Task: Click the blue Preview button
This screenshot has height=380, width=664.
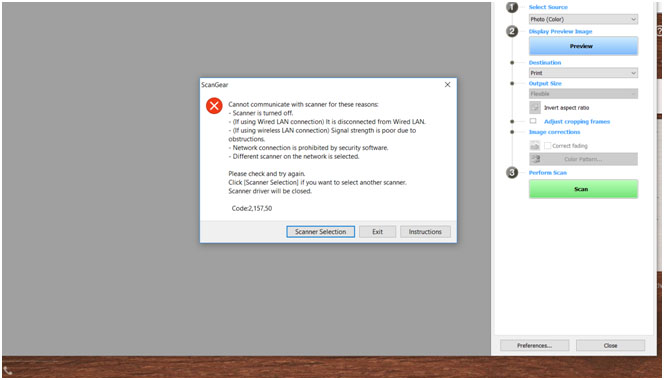Action: coord(583,46)
